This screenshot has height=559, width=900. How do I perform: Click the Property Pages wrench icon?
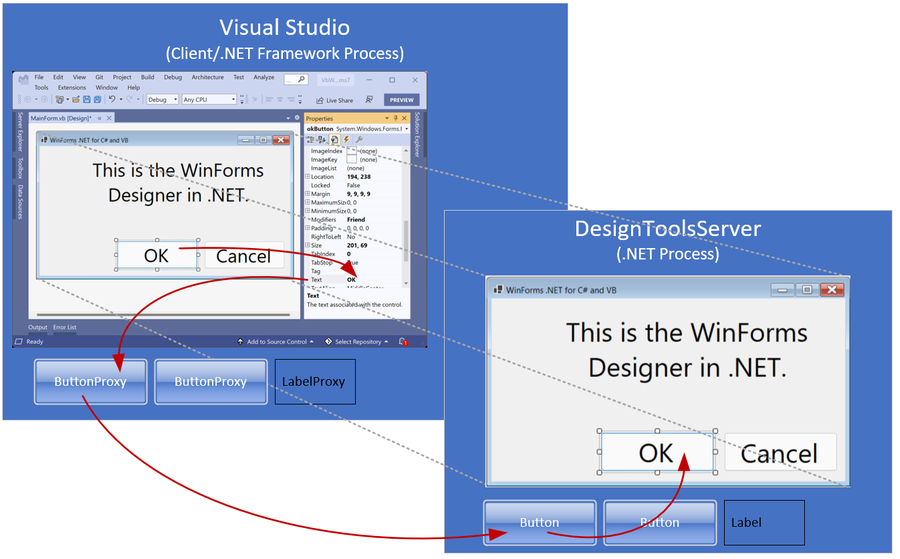pos(359,139)
